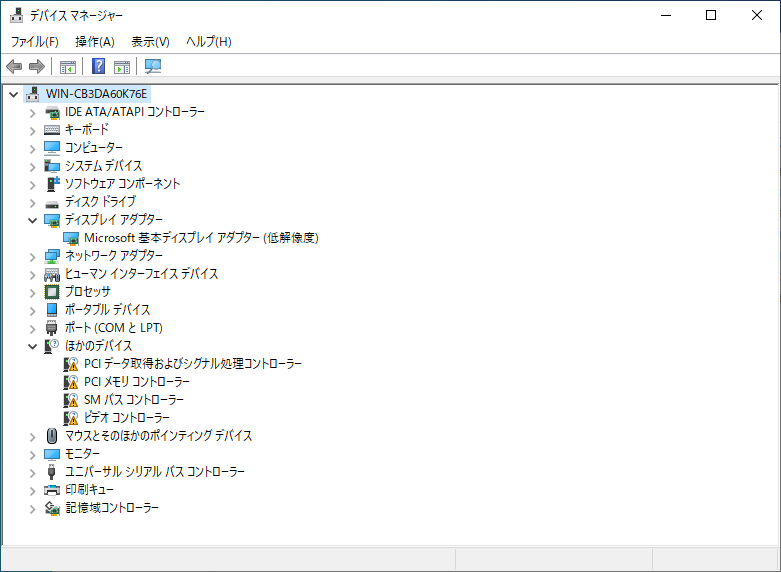
Task: Click warning icon beside SM バス コントローラー
Action: pos(71,400)
